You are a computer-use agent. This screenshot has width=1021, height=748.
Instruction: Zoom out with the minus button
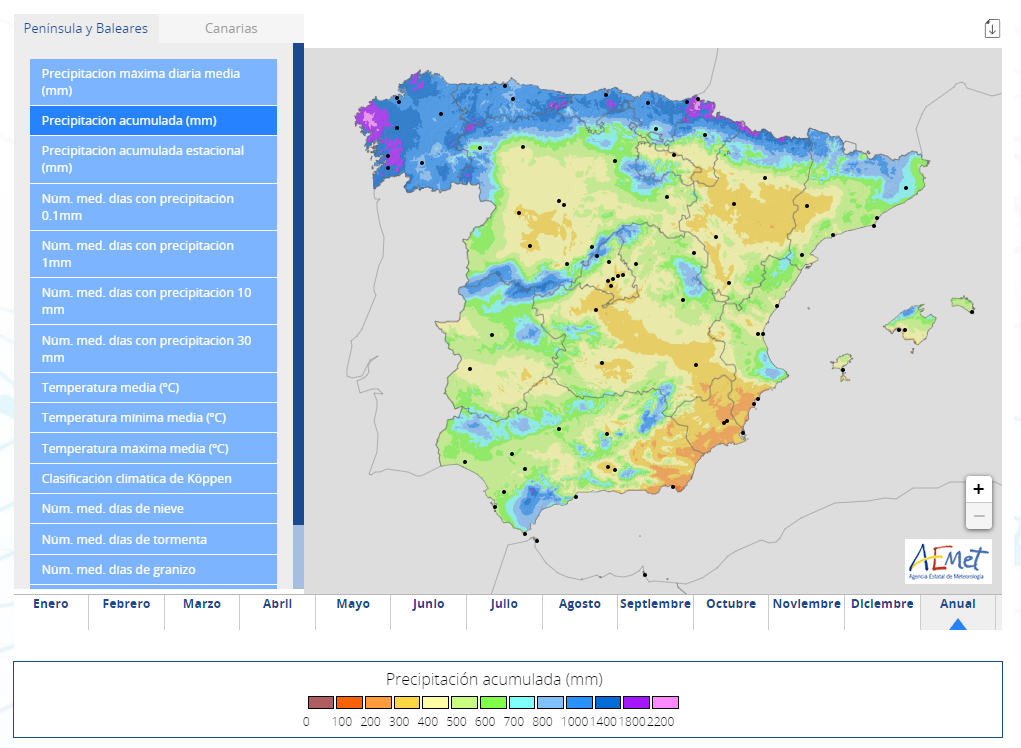click(978, 516)
